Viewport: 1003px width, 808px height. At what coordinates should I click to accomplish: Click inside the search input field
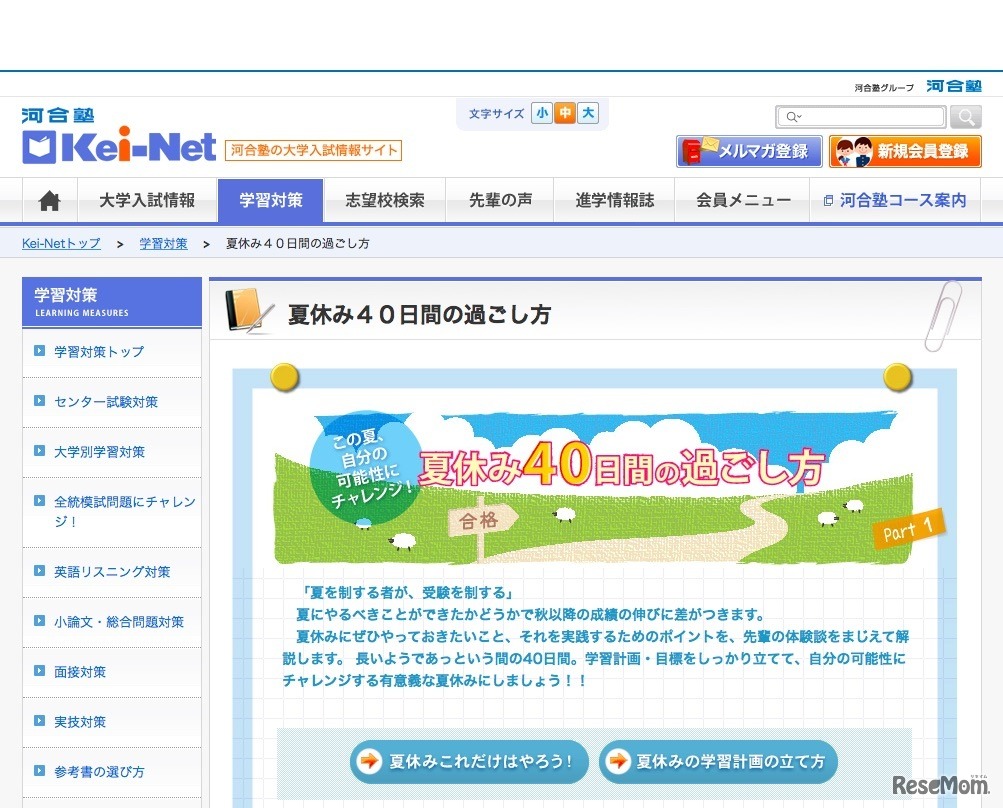click(865, 117)
